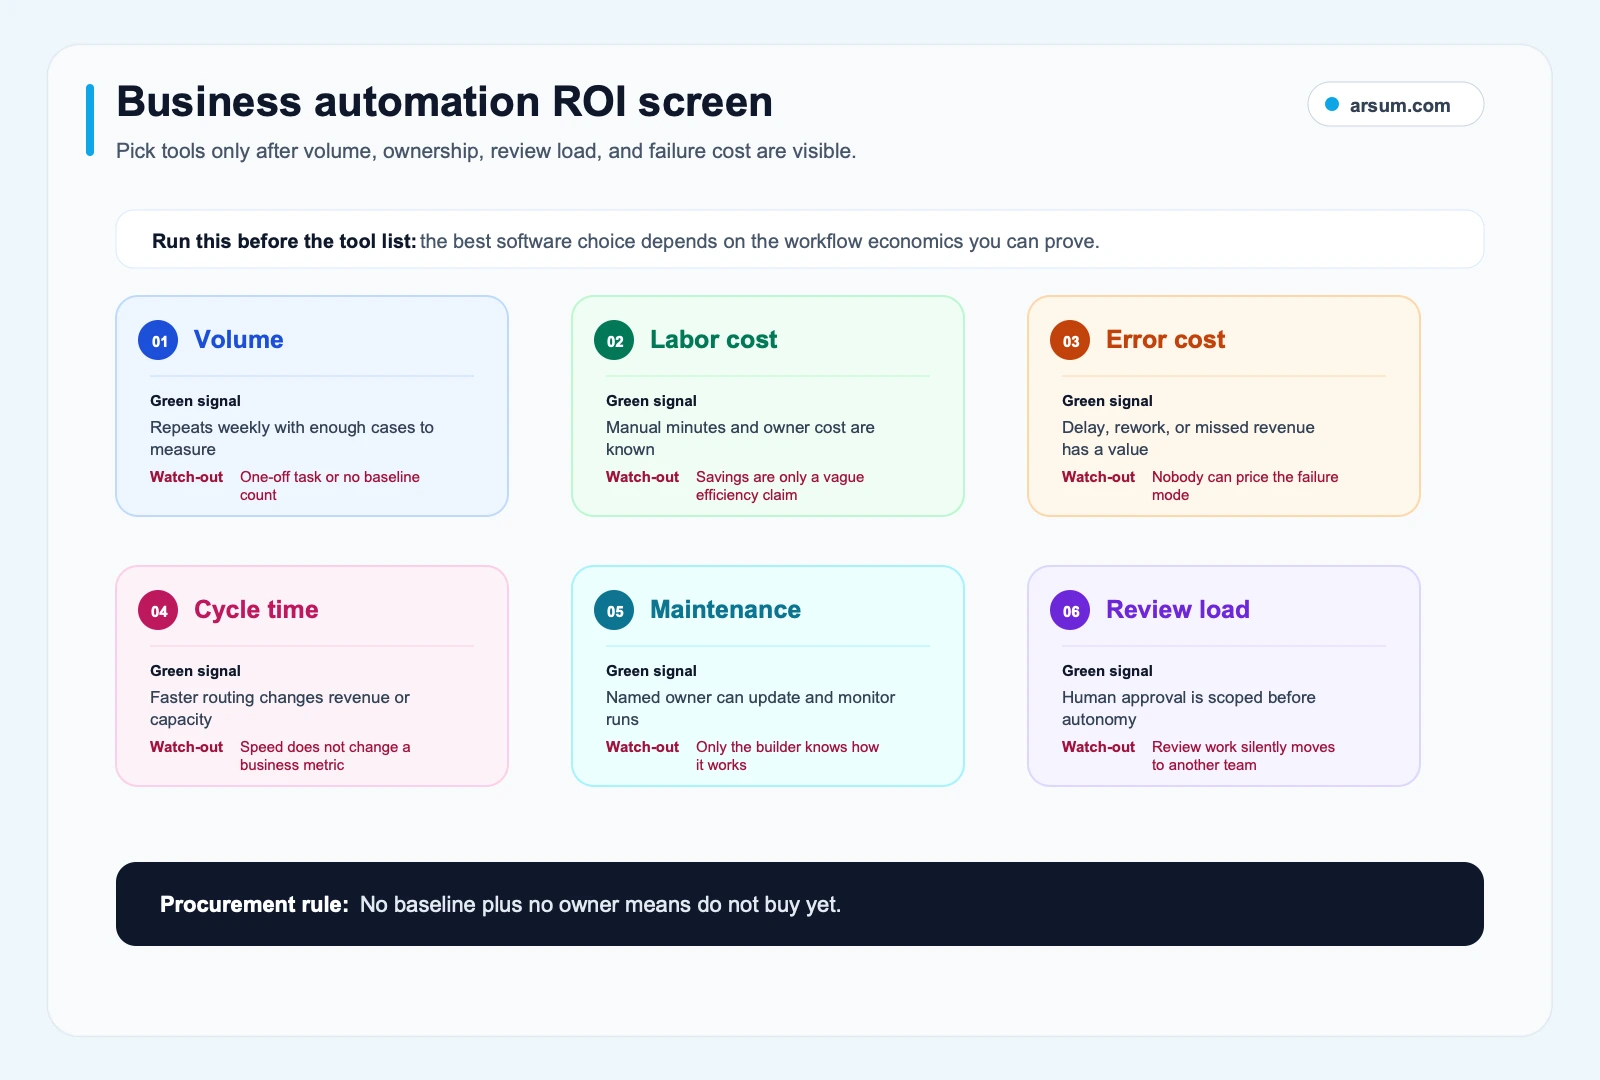The width and height of the screenshot is (1600, 1080).
Task: Click Watch-out label in Volume card
Action: pos(186,477)
